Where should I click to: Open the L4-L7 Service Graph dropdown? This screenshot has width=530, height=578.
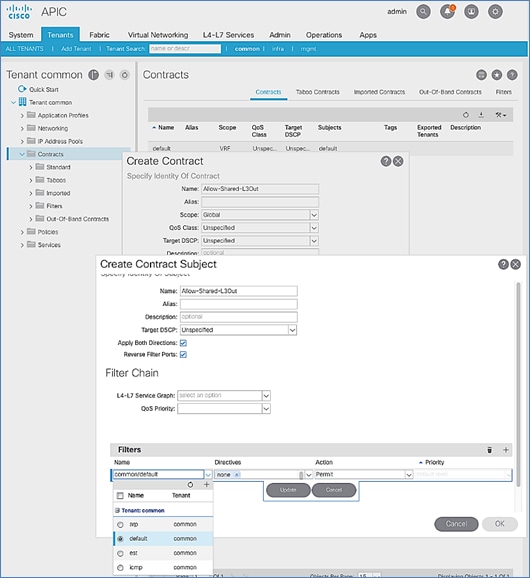click(x=266, y=396)
